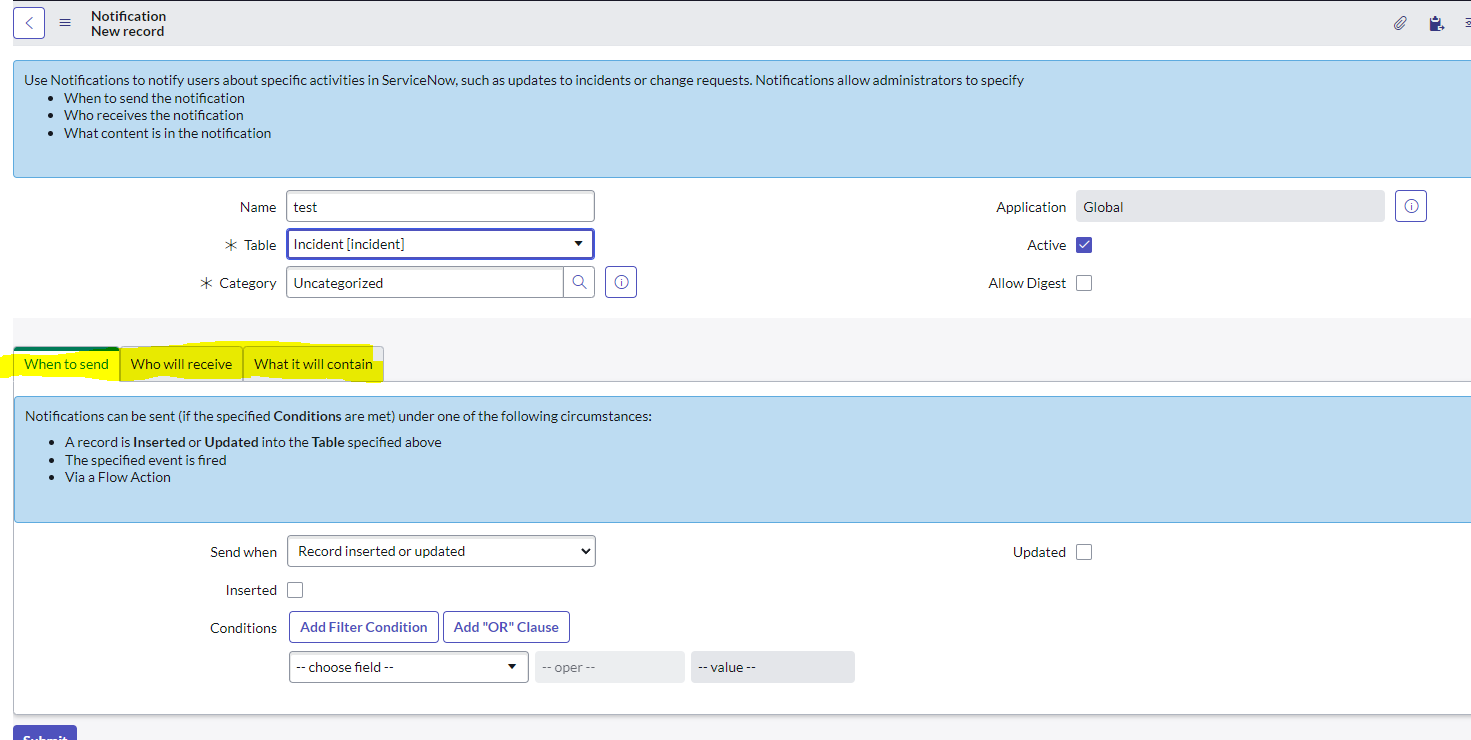This screenshot has height=740, width=1471.
Task: Uncheck the Active checkbox
Action: tap(1084, 245)
